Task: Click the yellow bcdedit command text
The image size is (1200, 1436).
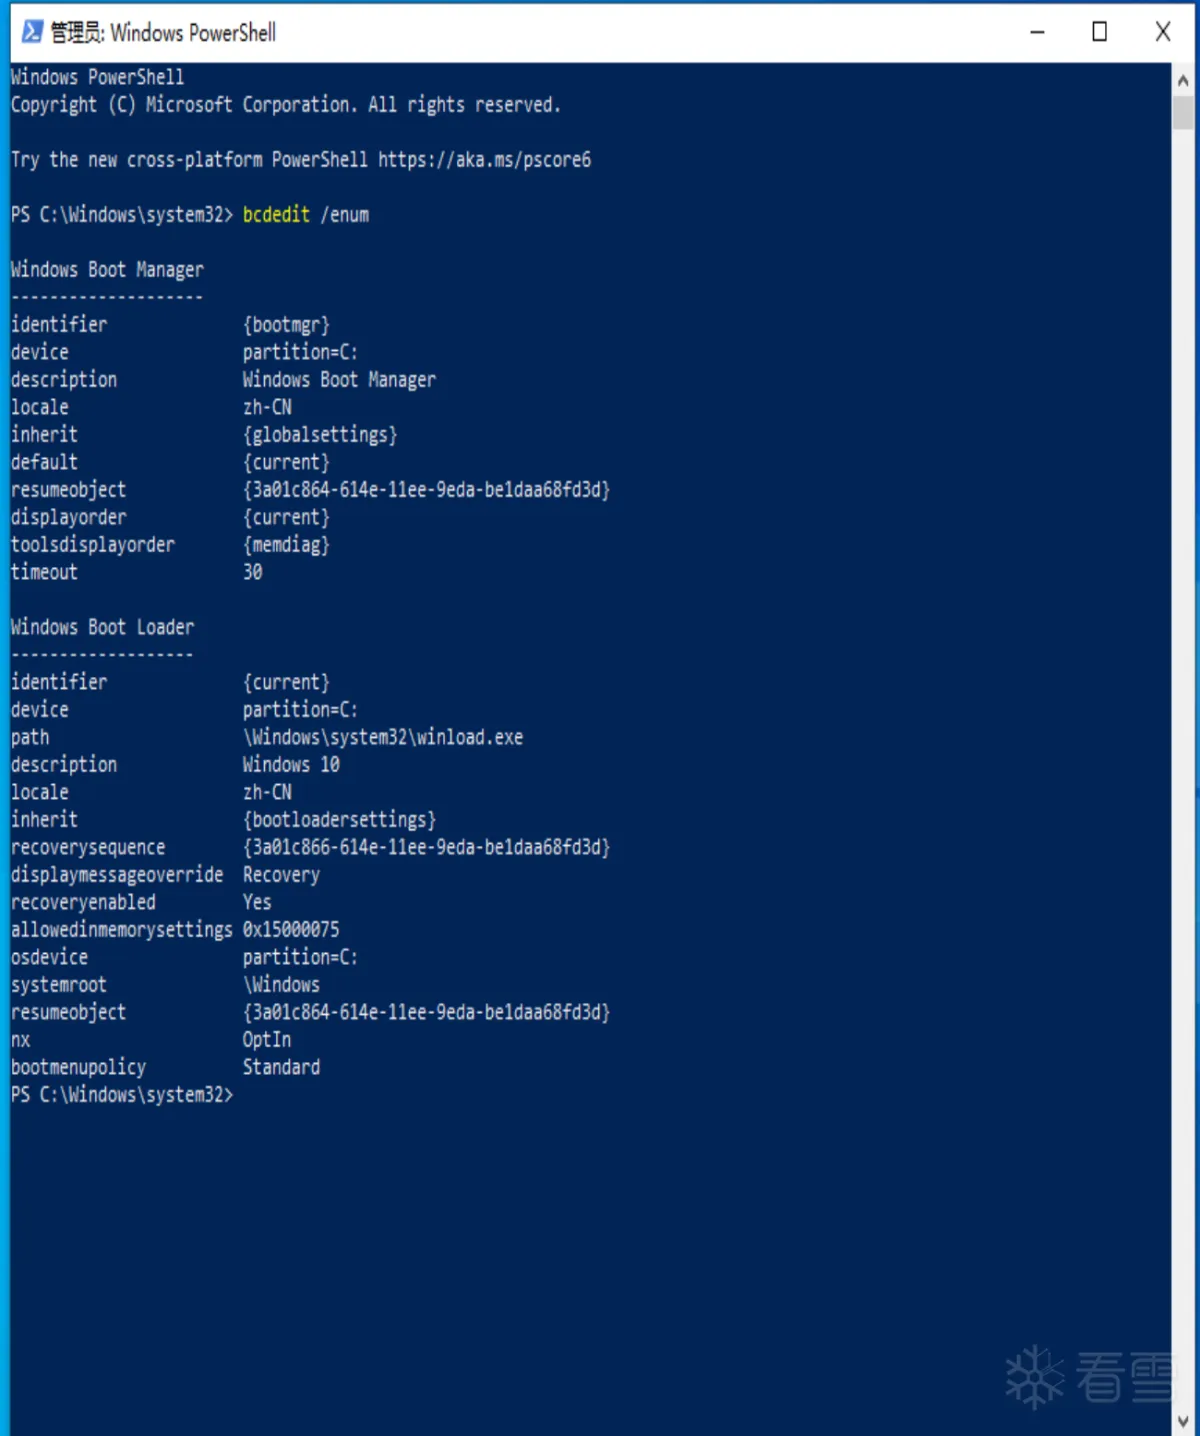Action: pos(276,215)
